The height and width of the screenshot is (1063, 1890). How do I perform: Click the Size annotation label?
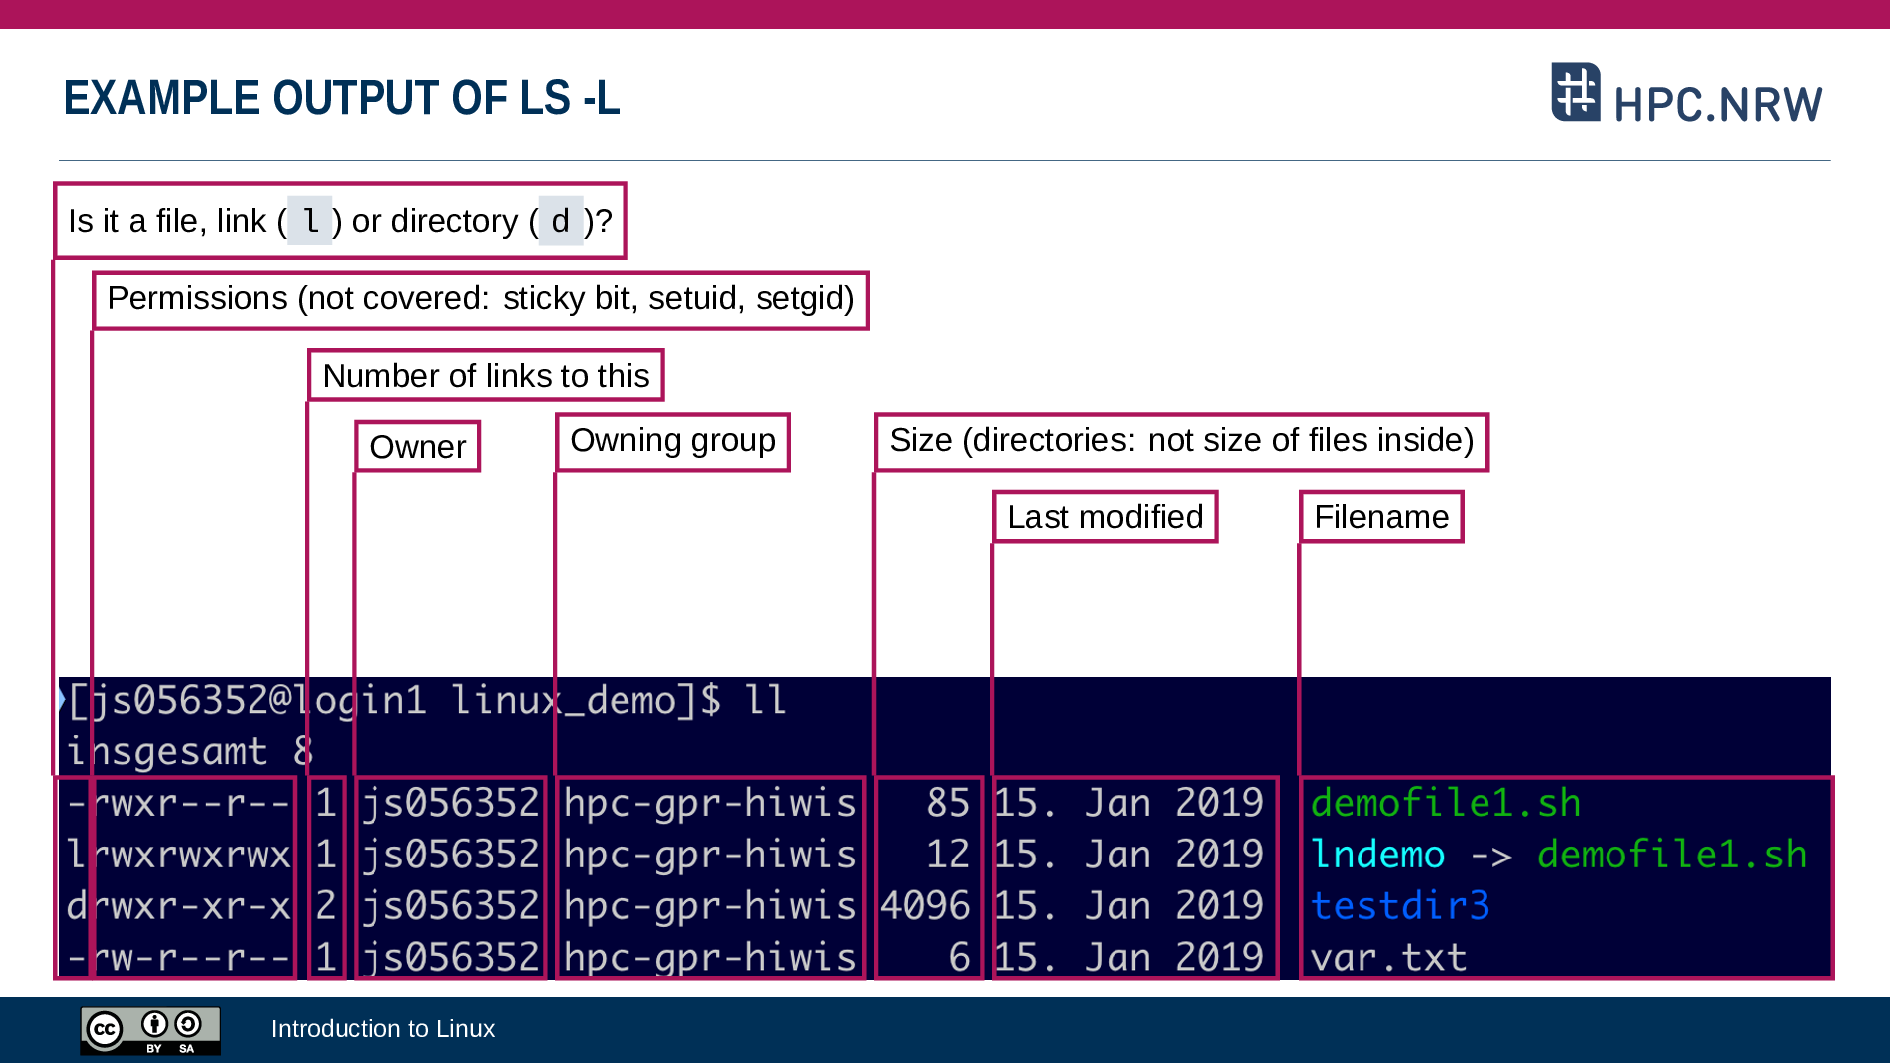pos(1181,441)
